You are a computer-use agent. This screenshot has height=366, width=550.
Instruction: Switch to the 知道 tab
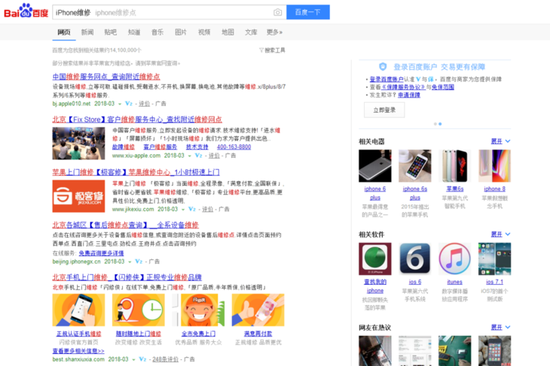point(134,32)
